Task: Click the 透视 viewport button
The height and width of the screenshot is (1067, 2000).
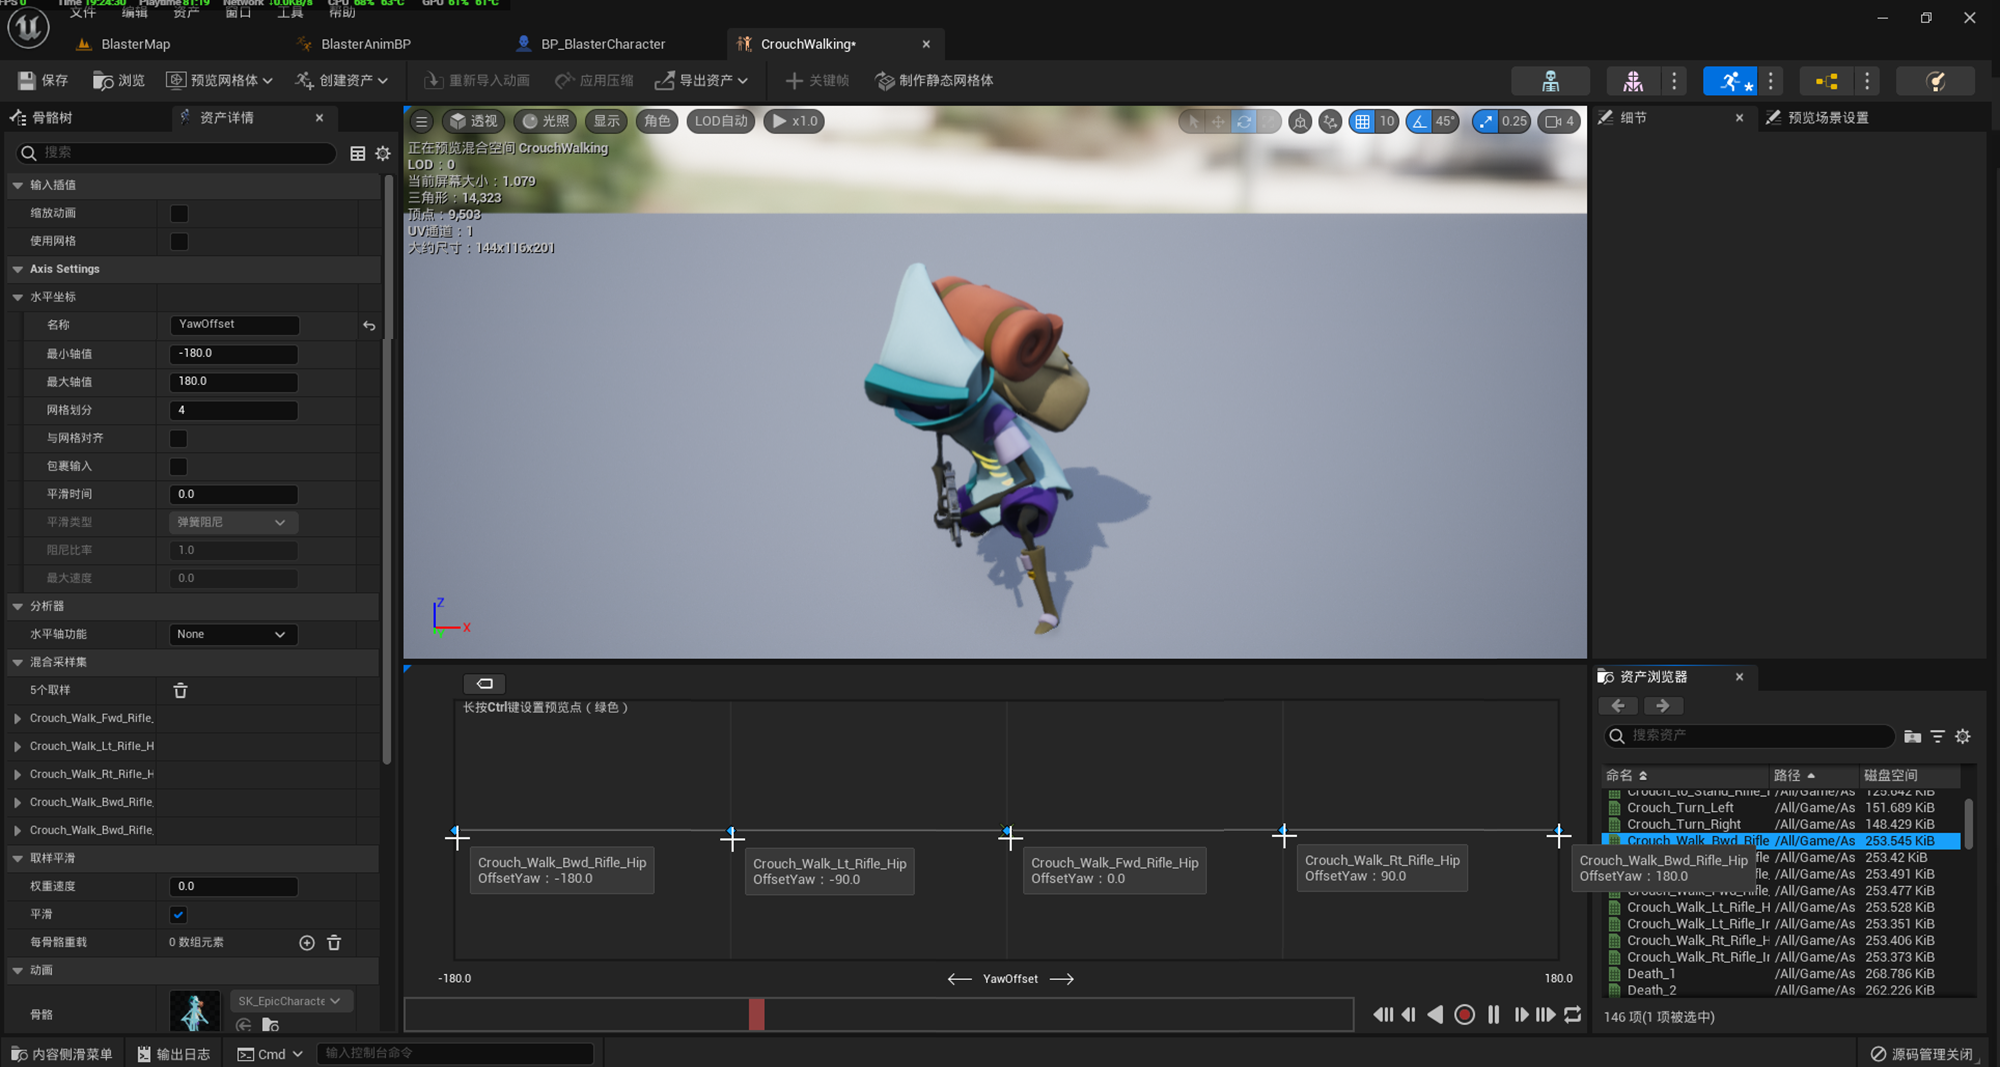Action: click(473, 121)
